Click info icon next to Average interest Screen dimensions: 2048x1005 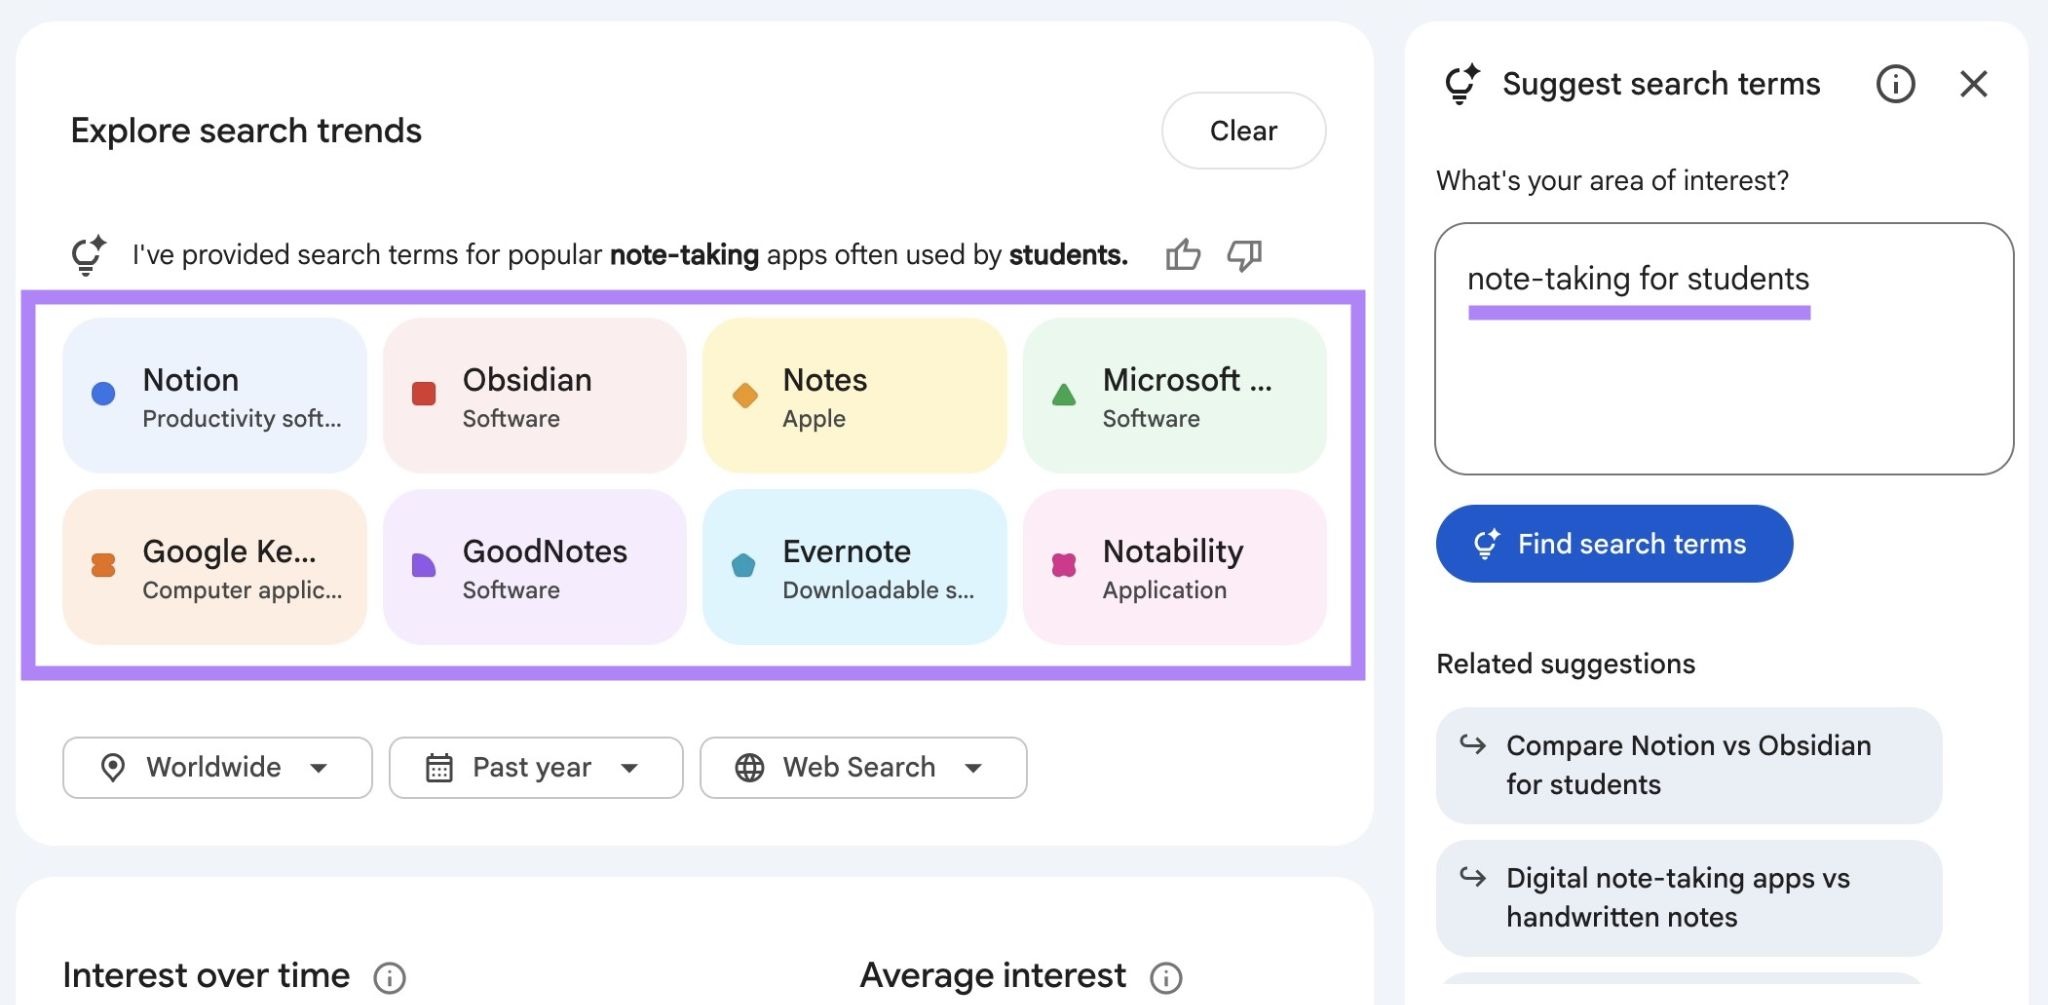1166,977
